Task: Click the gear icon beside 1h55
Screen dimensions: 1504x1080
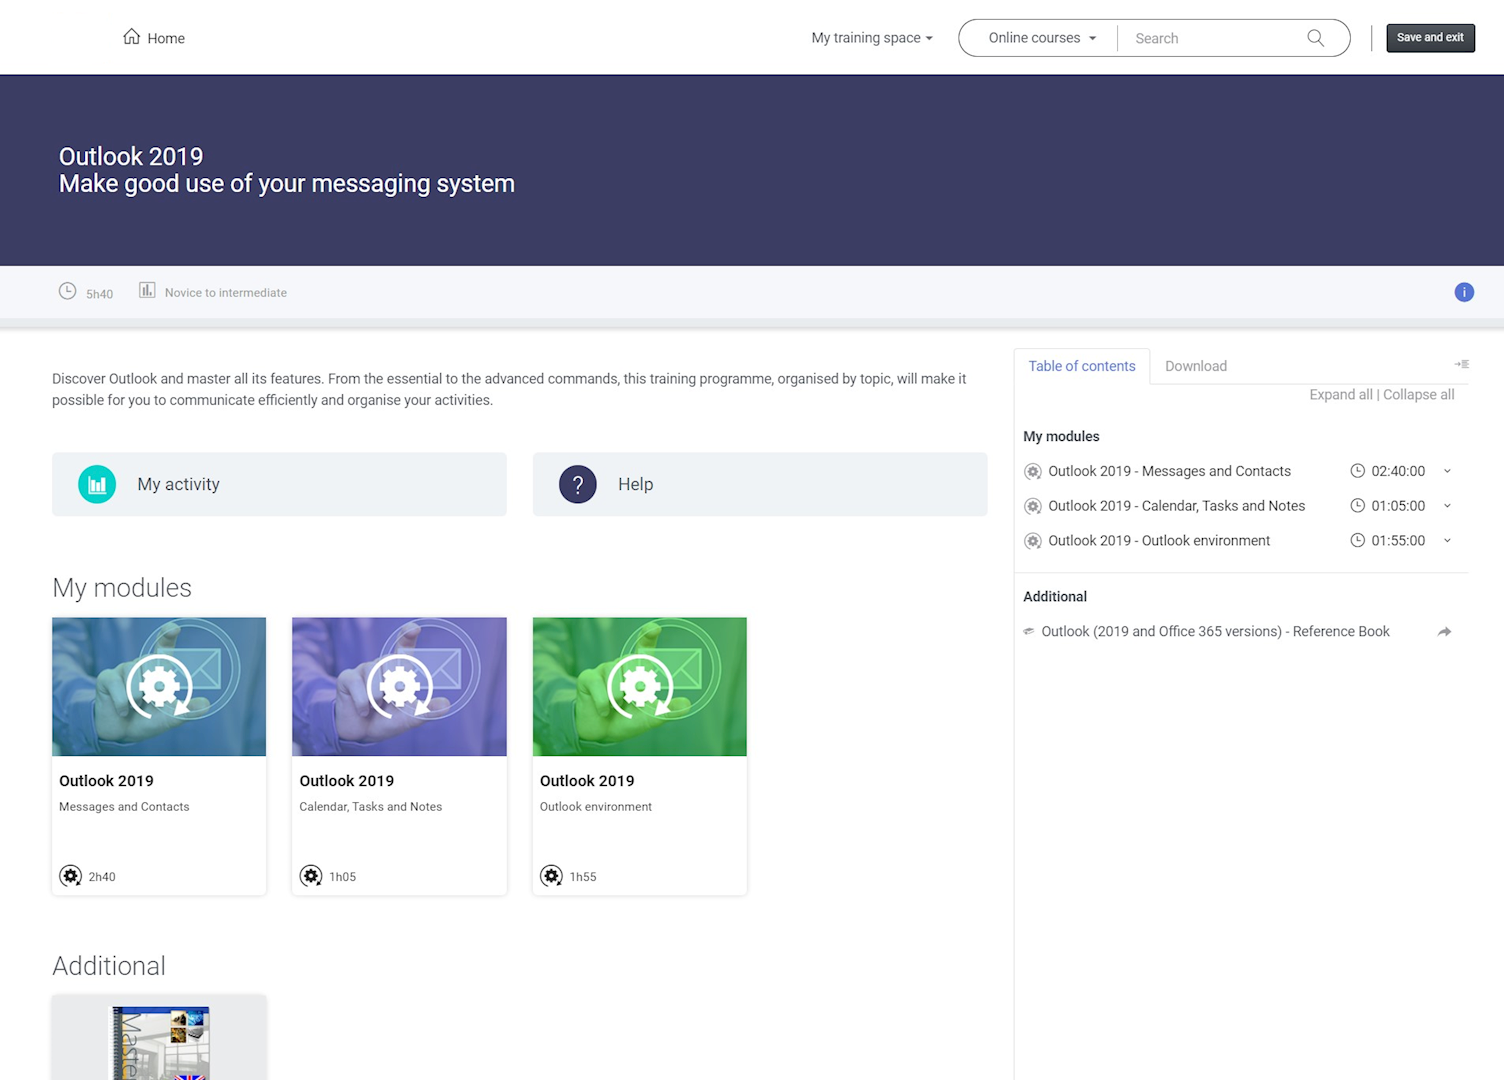Action: [551, 876]
